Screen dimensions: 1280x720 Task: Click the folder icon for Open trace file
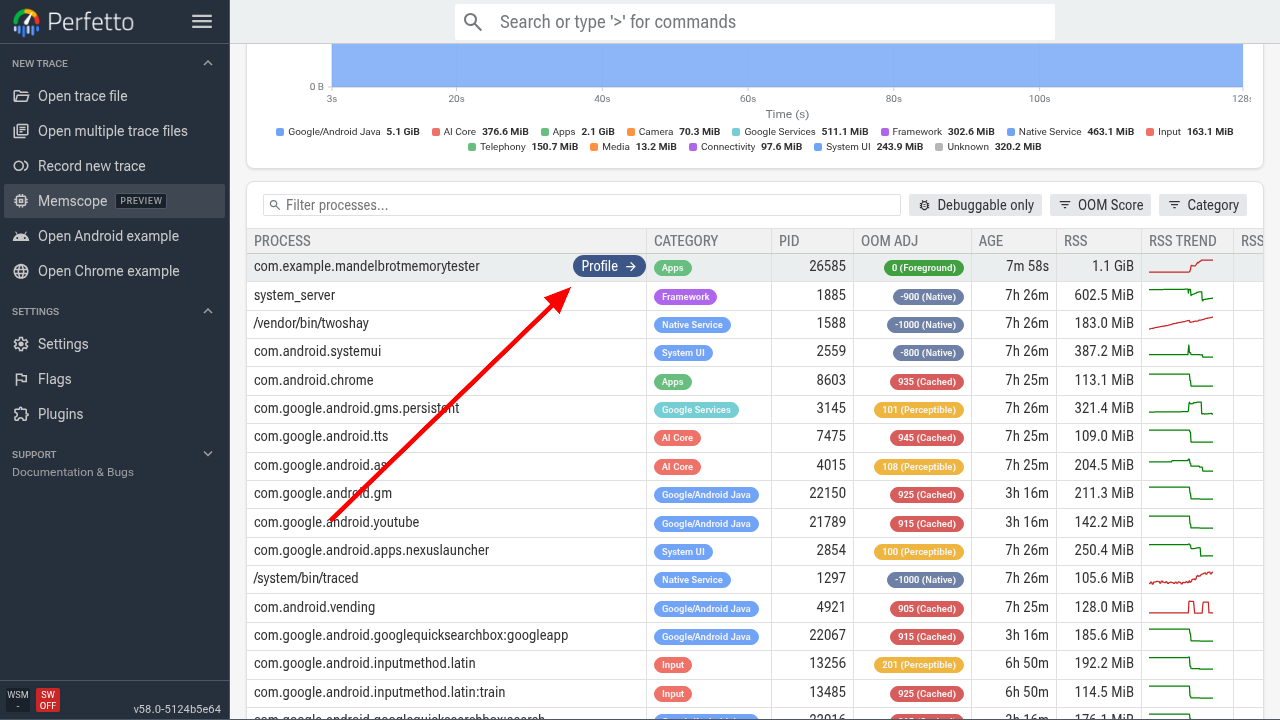20,96
